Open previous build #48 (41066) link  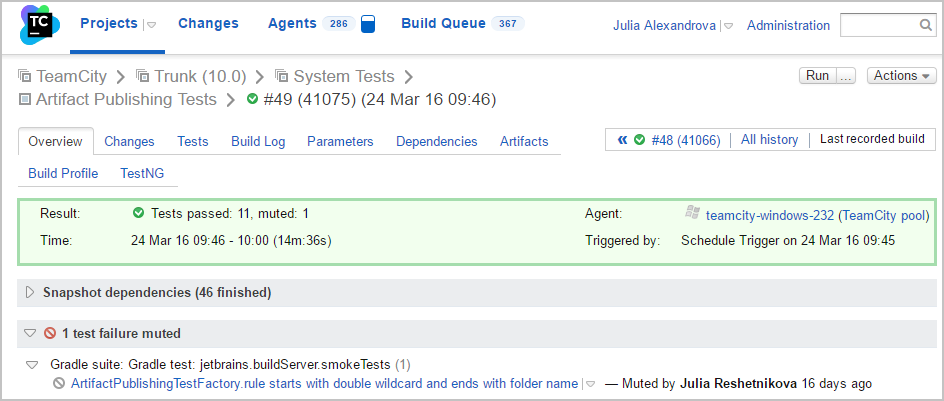pyautogui.click(x=686, y=140)
